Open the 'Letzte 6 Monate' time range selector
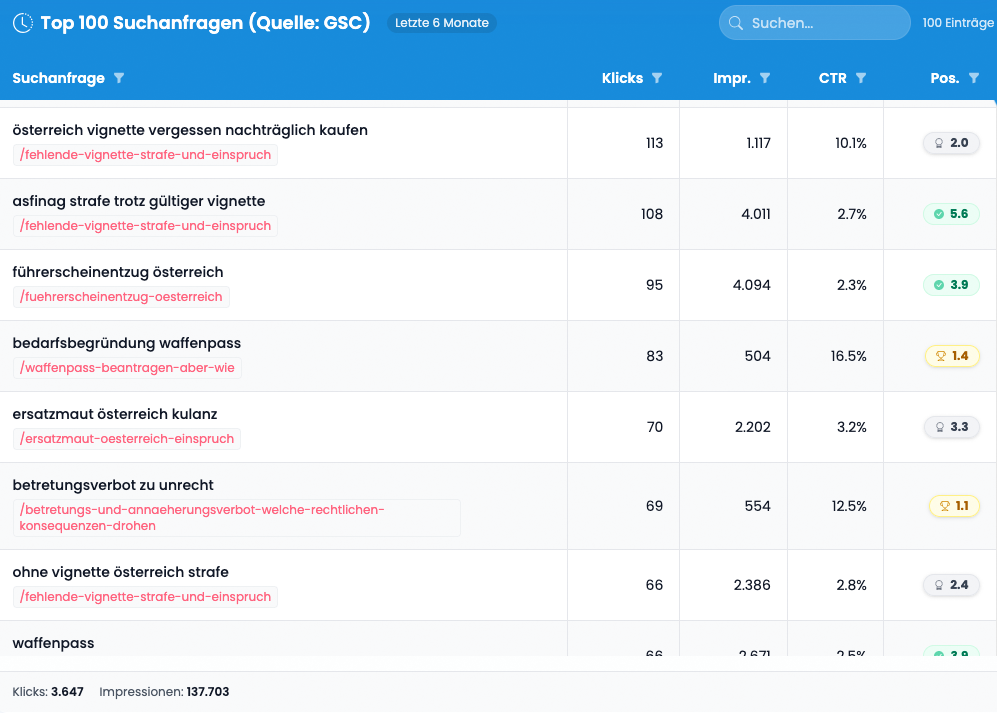The height and width of the screenshot is (713, 997). pos(441,22)
